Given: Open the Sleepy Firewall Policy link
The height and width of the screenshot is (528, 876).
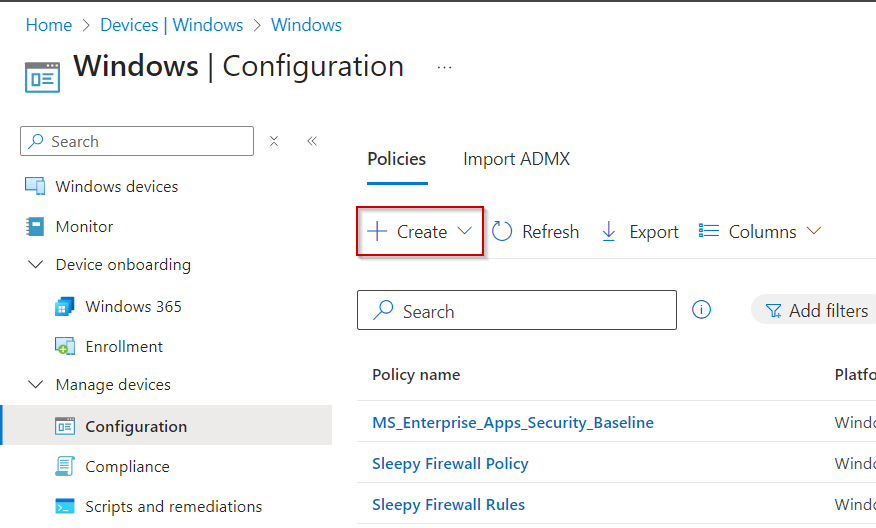Looking at the screenshot, I should [450, 464].
